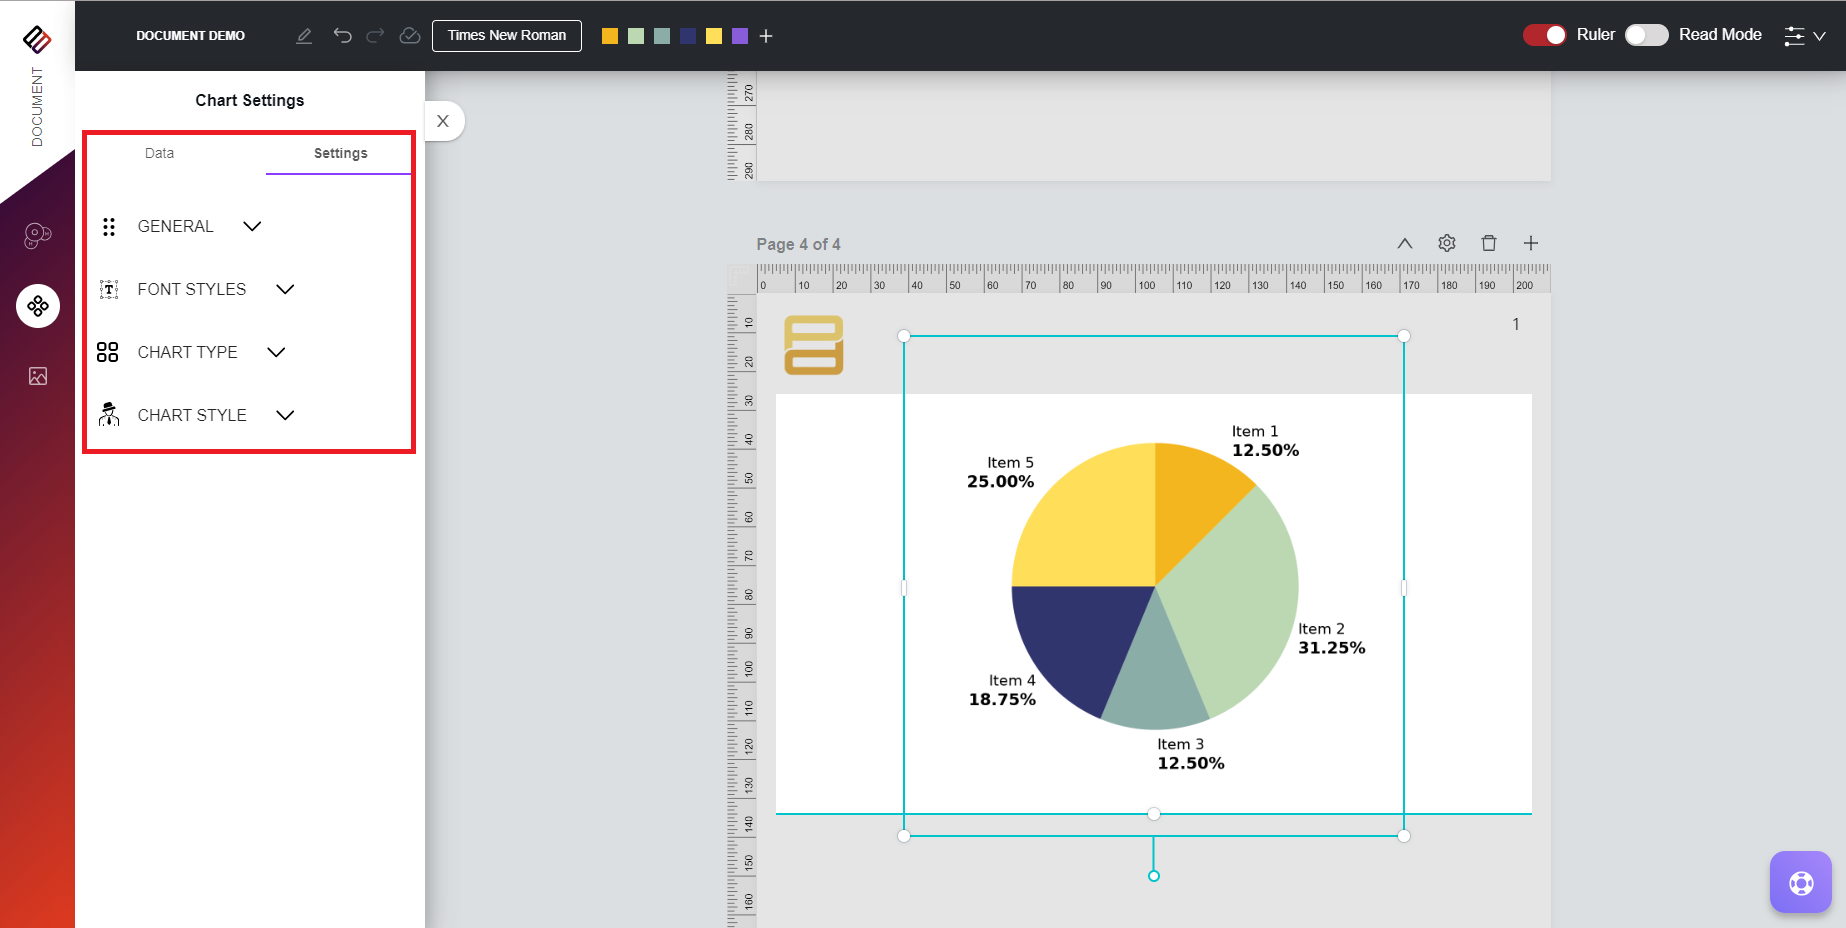Switch to the Data tab
Screen dimensions: 1846x928
pos(159,153)
